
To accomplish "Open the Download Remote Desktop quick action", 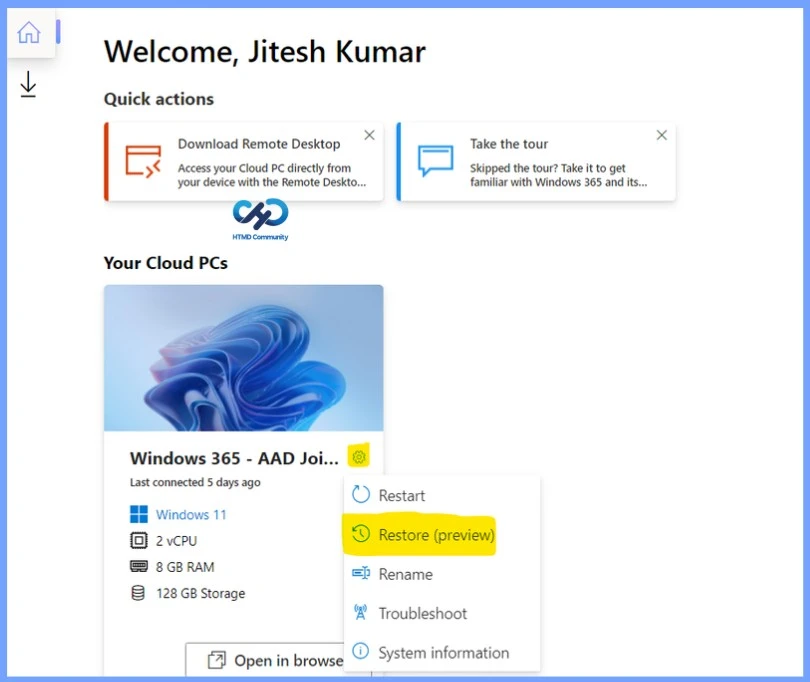I will pyautogui.click(x=244, y=162).
